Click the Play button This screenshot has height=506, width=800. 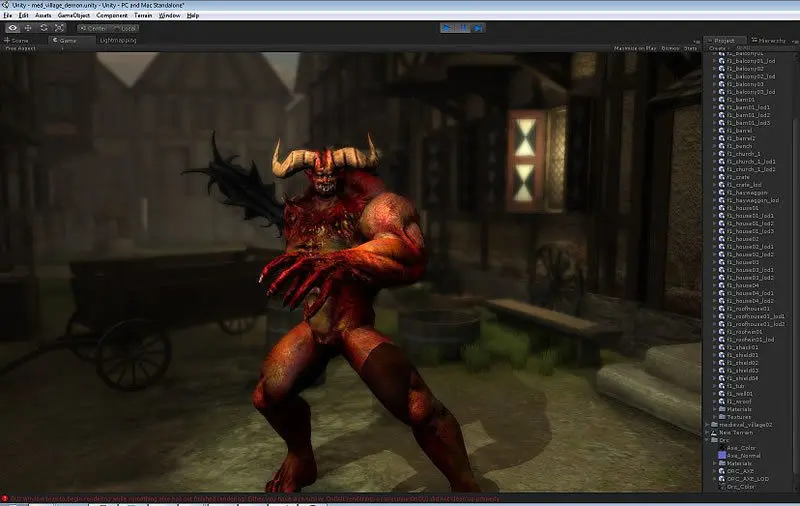(447, 28)
